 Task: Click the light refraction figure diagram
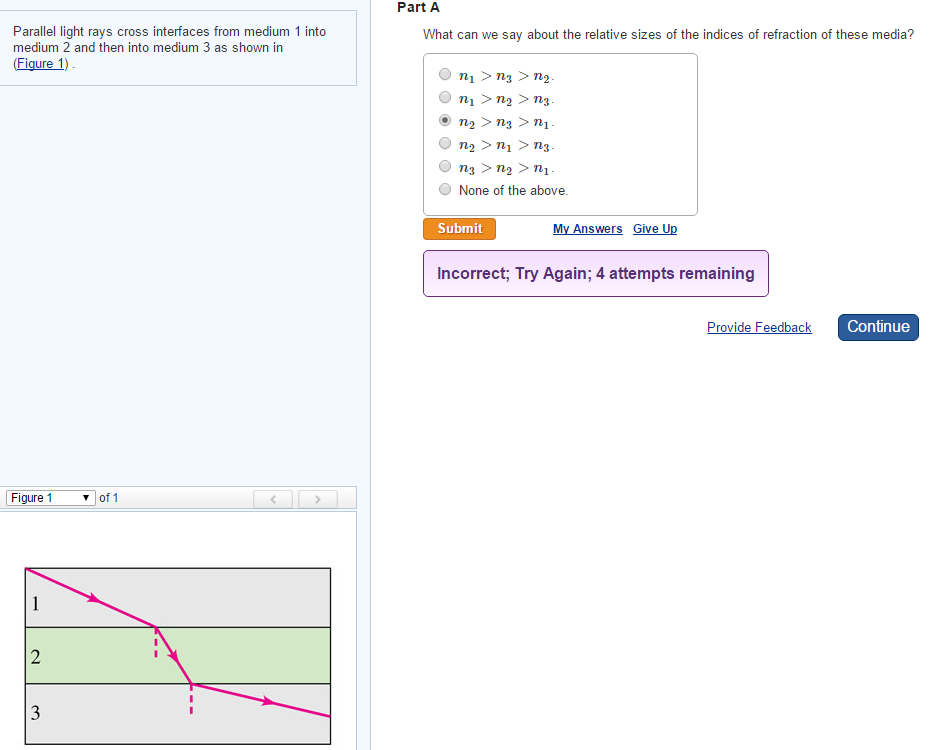177,656
